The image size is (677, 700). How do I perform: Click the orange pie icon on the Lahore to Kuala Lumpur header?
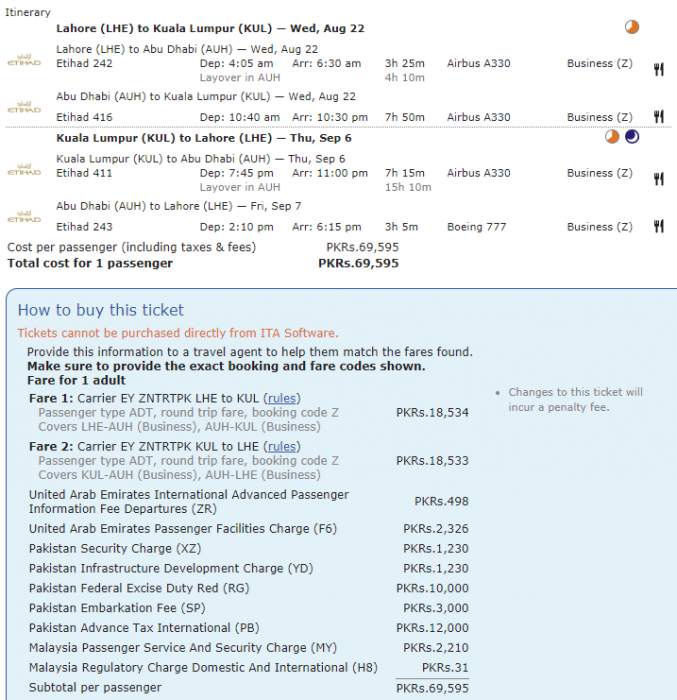tap(631, 28)
